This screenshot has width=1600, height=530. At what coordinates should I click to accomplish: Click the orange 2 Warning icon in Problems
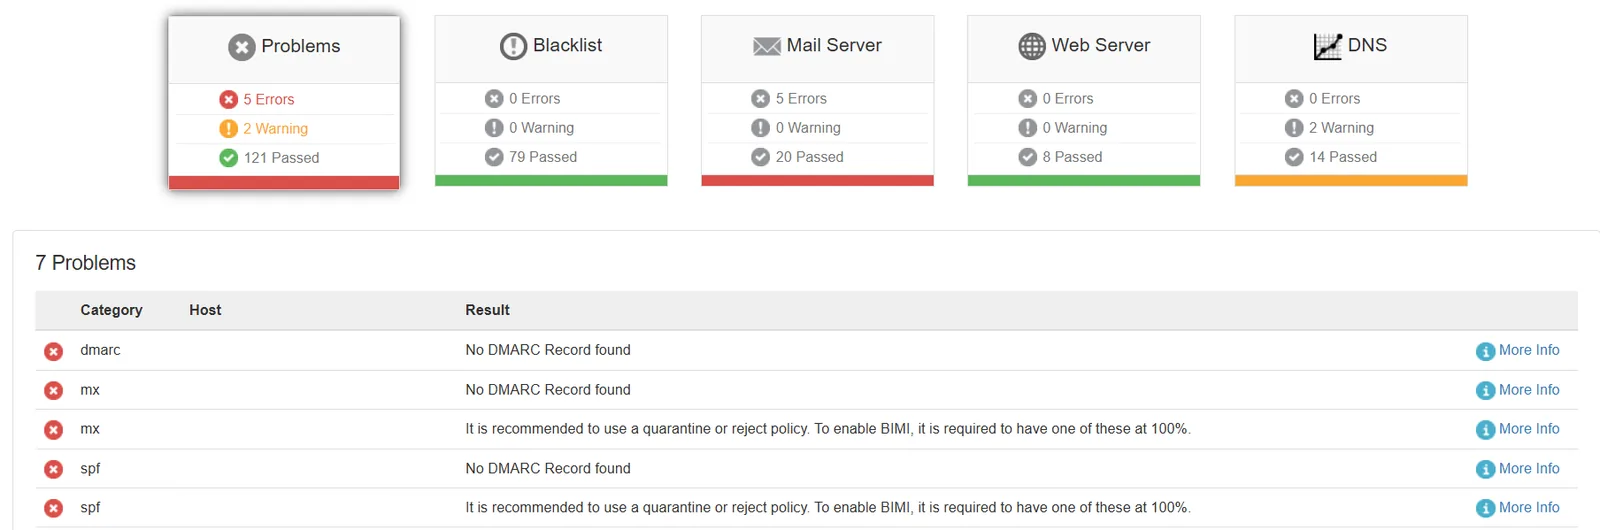pyautogui.click(x=229, y=128)
